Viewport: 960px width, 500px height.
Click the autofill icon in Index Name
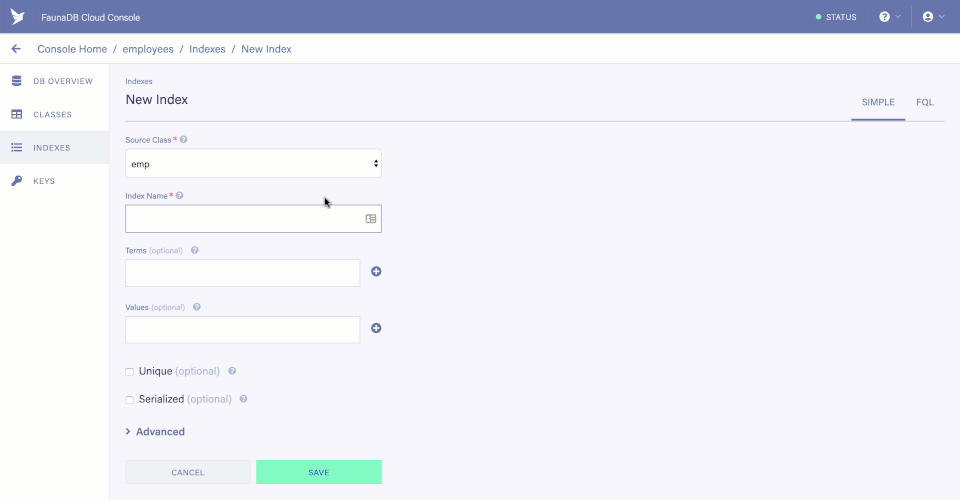coord(370,218)
